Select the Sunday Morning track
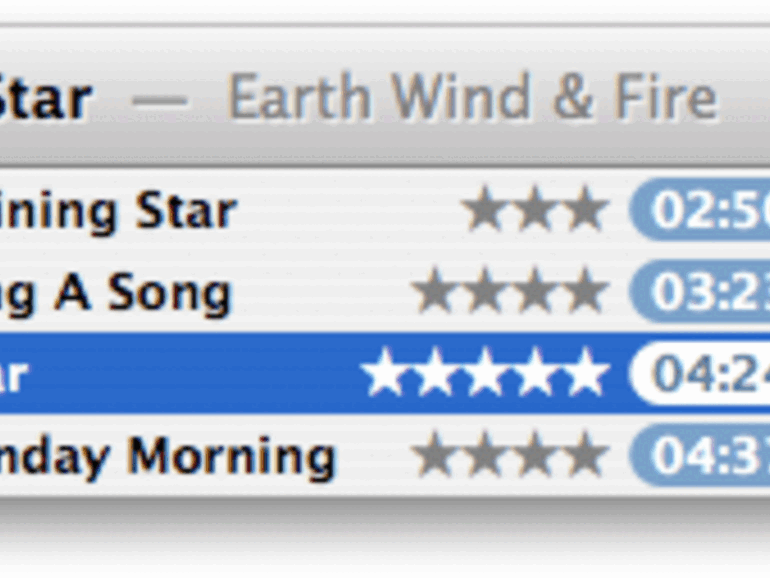This screenshot has height=578, width=770. pos(385,455)
